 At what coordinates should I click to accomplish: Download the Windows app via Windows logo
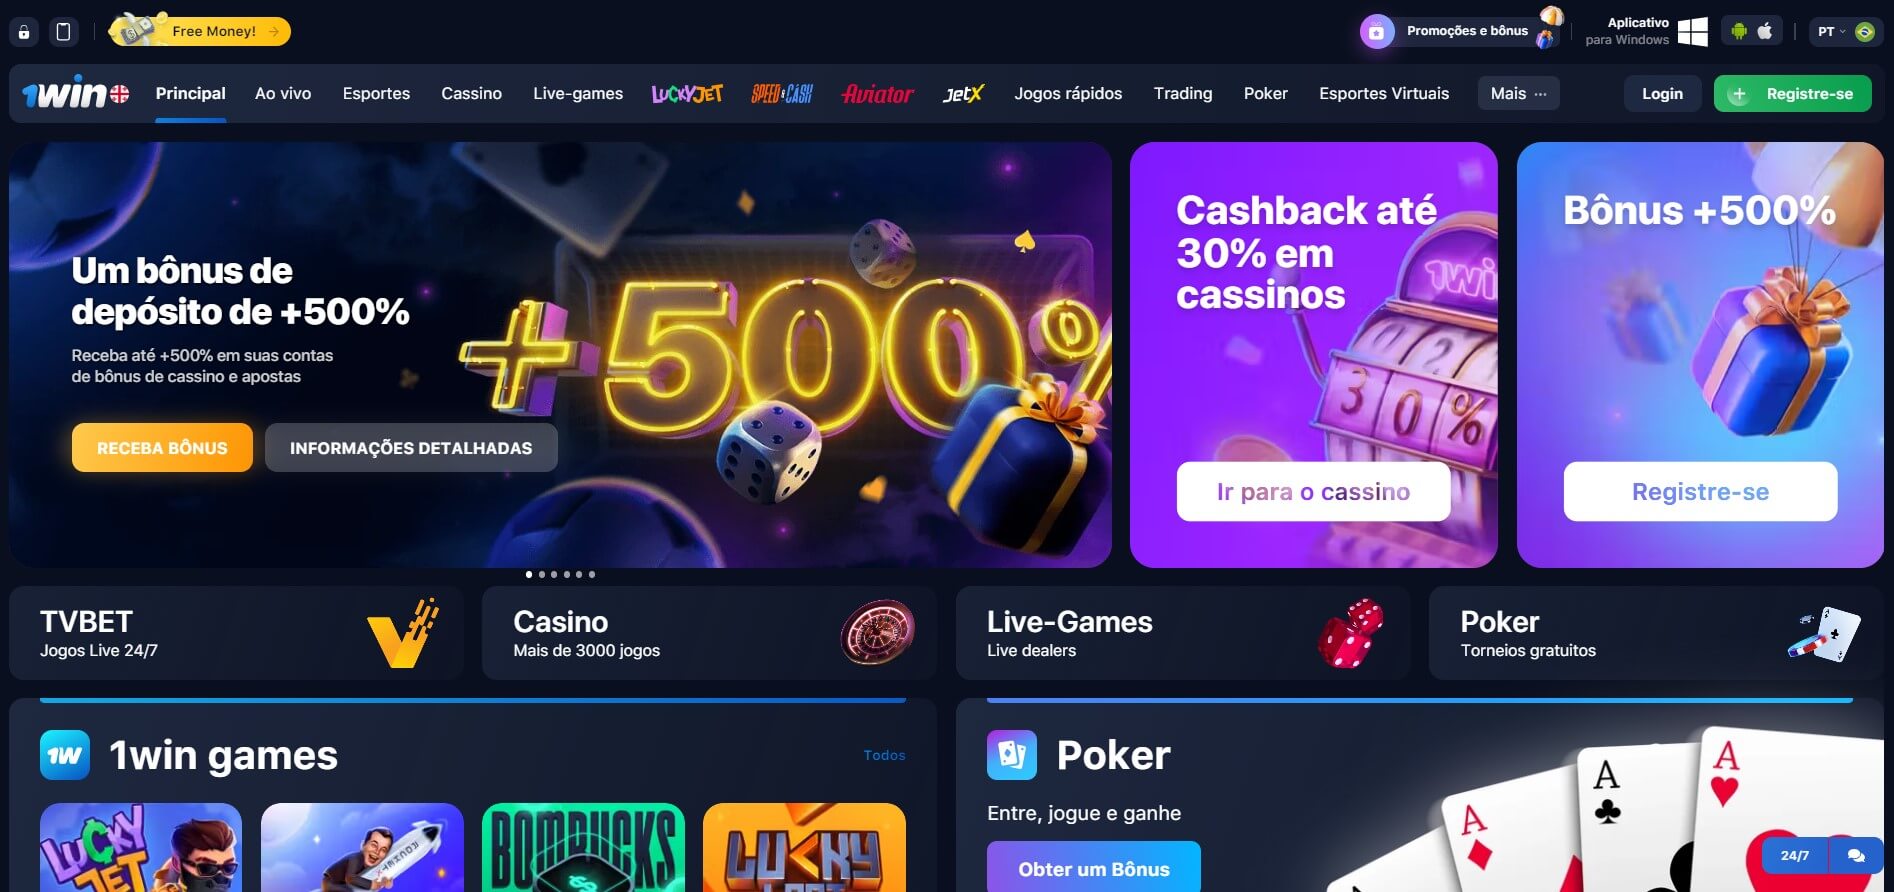(1692, 31)
